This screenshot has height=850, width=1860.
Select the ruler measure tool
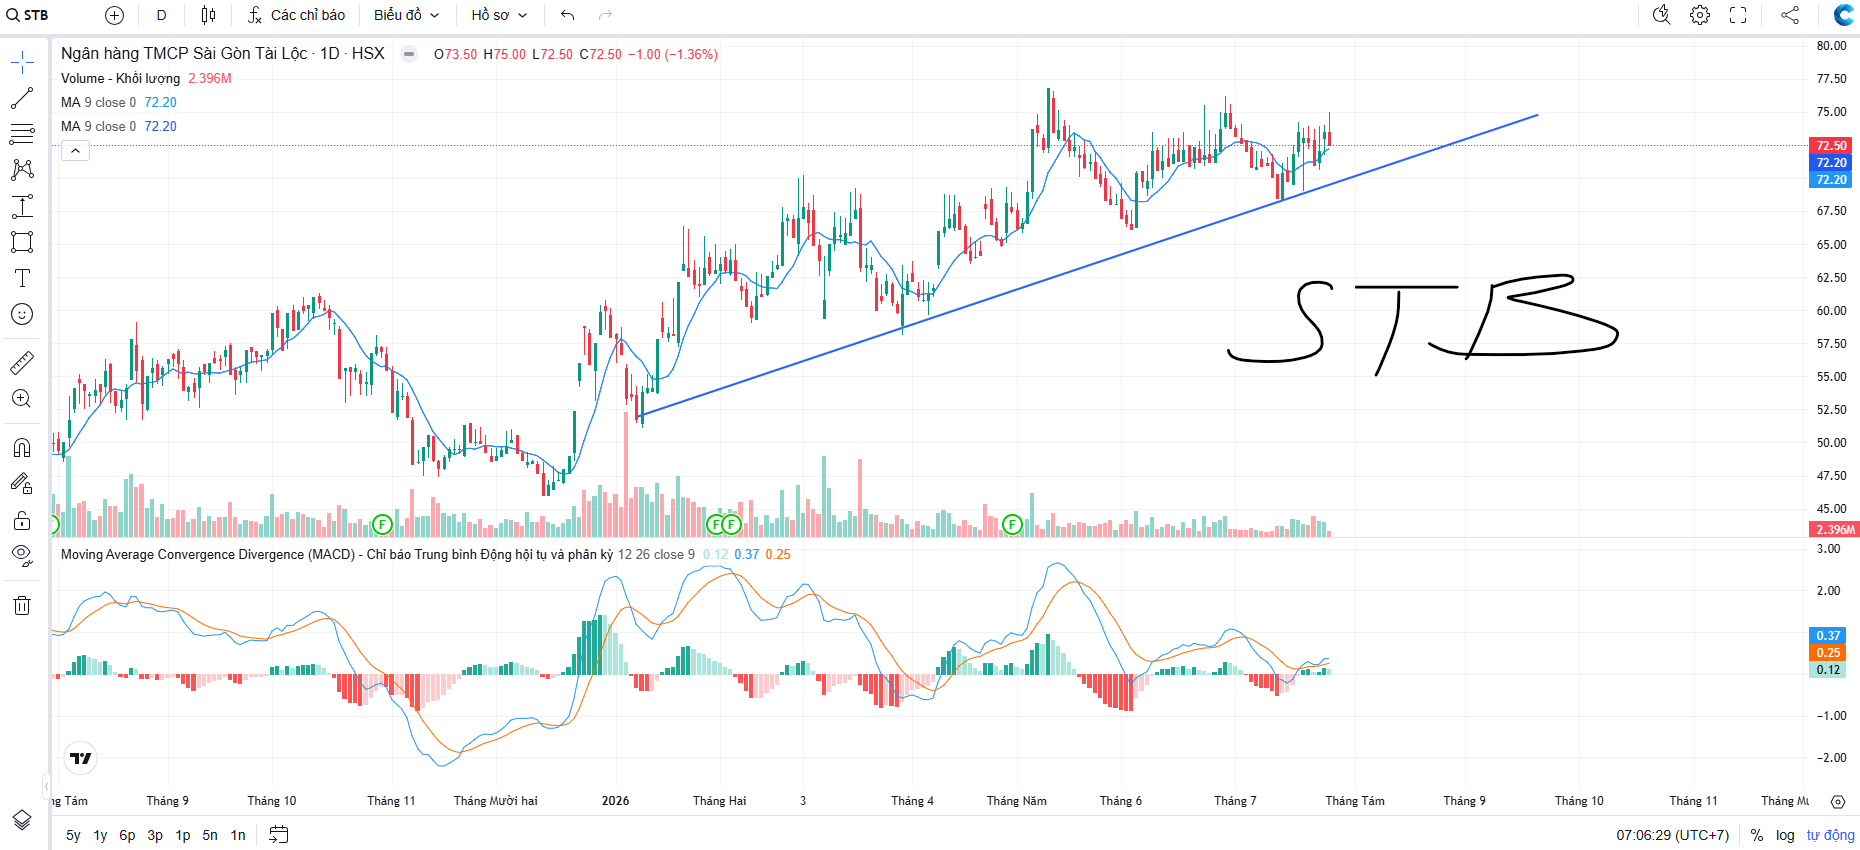click(22, 362)
